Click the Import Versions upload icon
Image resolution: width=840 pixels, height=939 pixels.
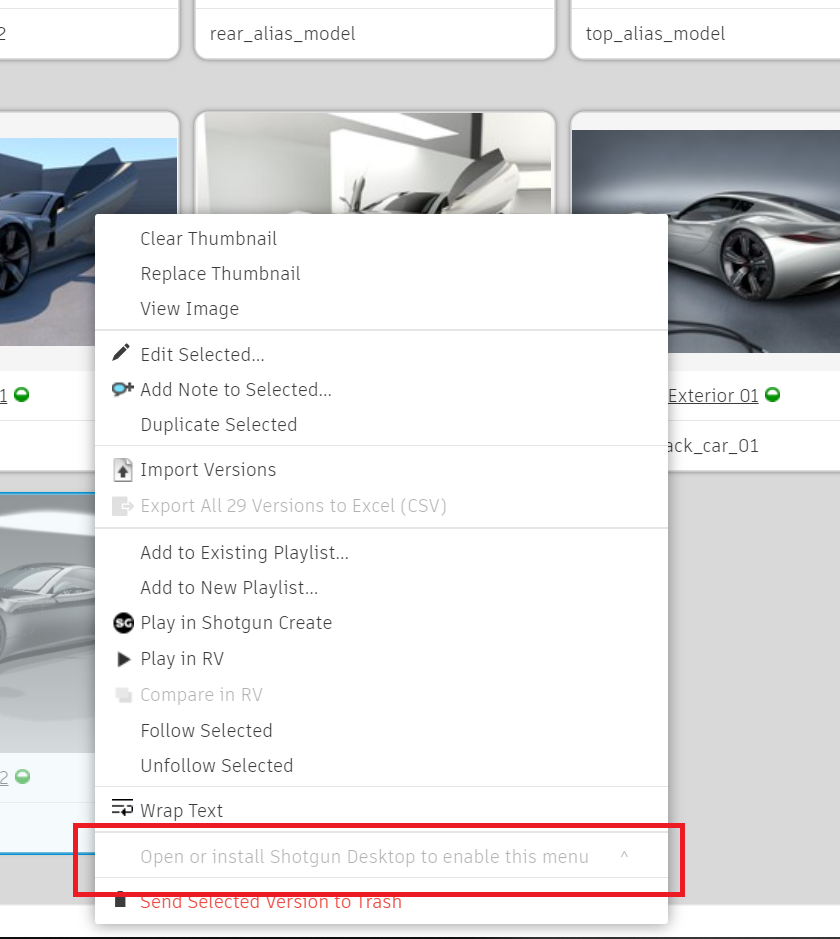(x=123, y=470)
